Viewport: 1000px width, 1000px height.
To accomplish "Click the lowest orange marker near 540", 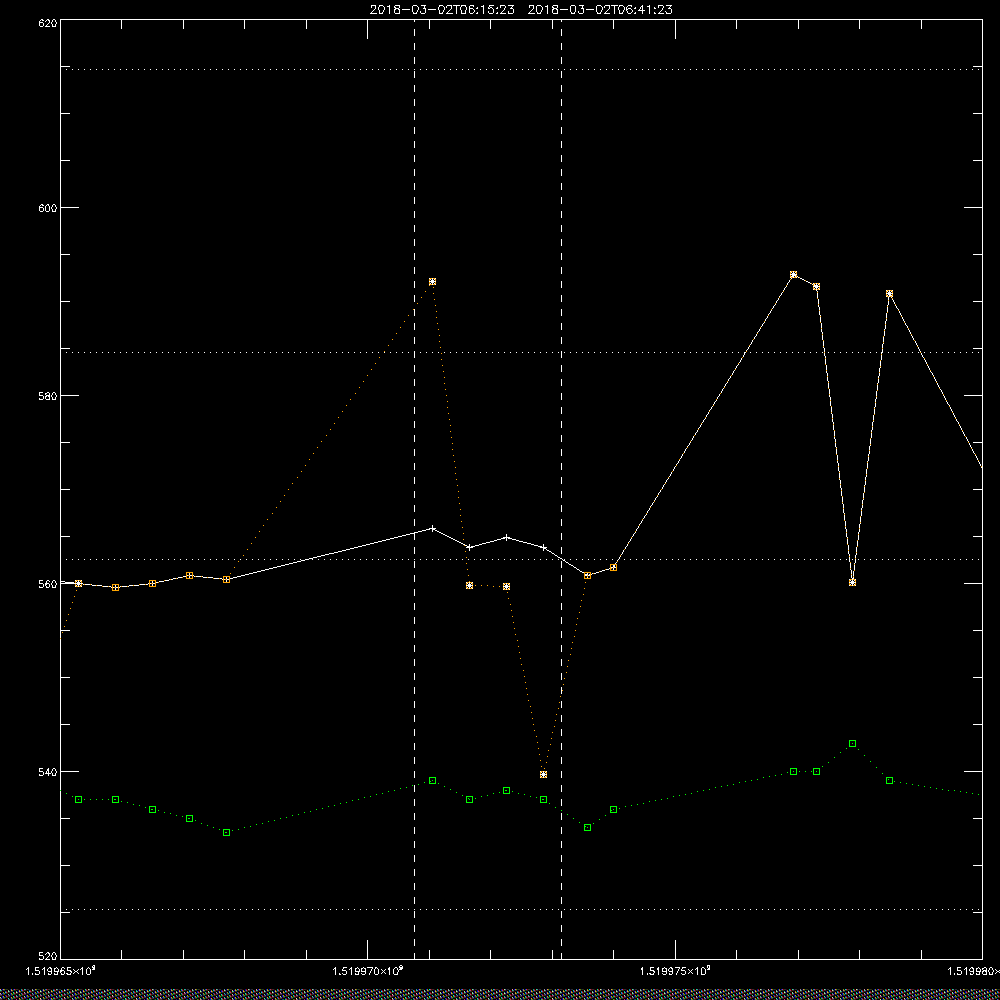I will [x=543, y=774].
